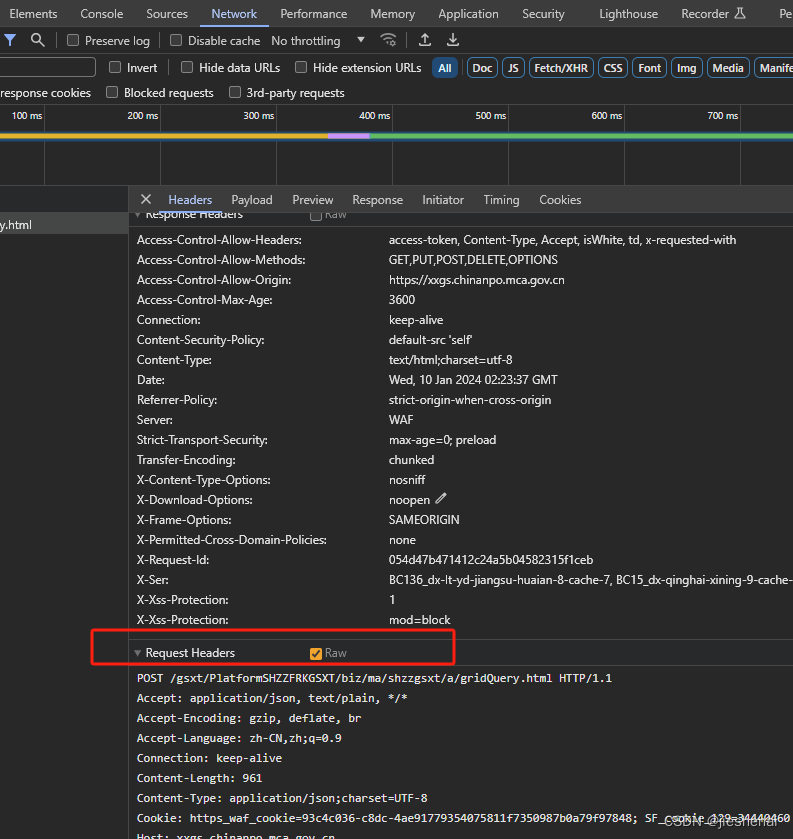Enable 3rd-party requests checkbox
793x839 pixels.
[235, 93]
